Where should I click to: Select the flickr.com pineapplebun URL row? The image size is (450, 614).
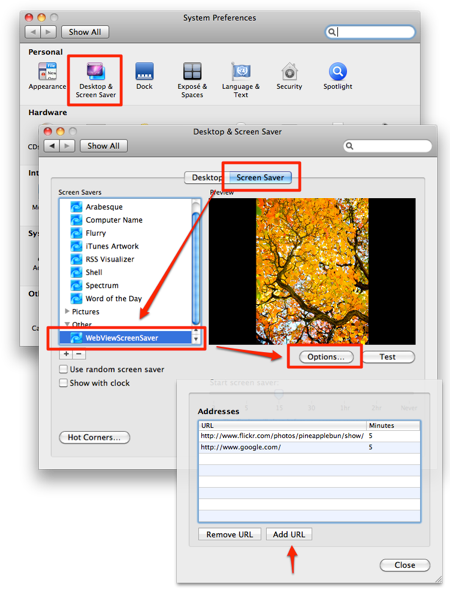point(309,436)
